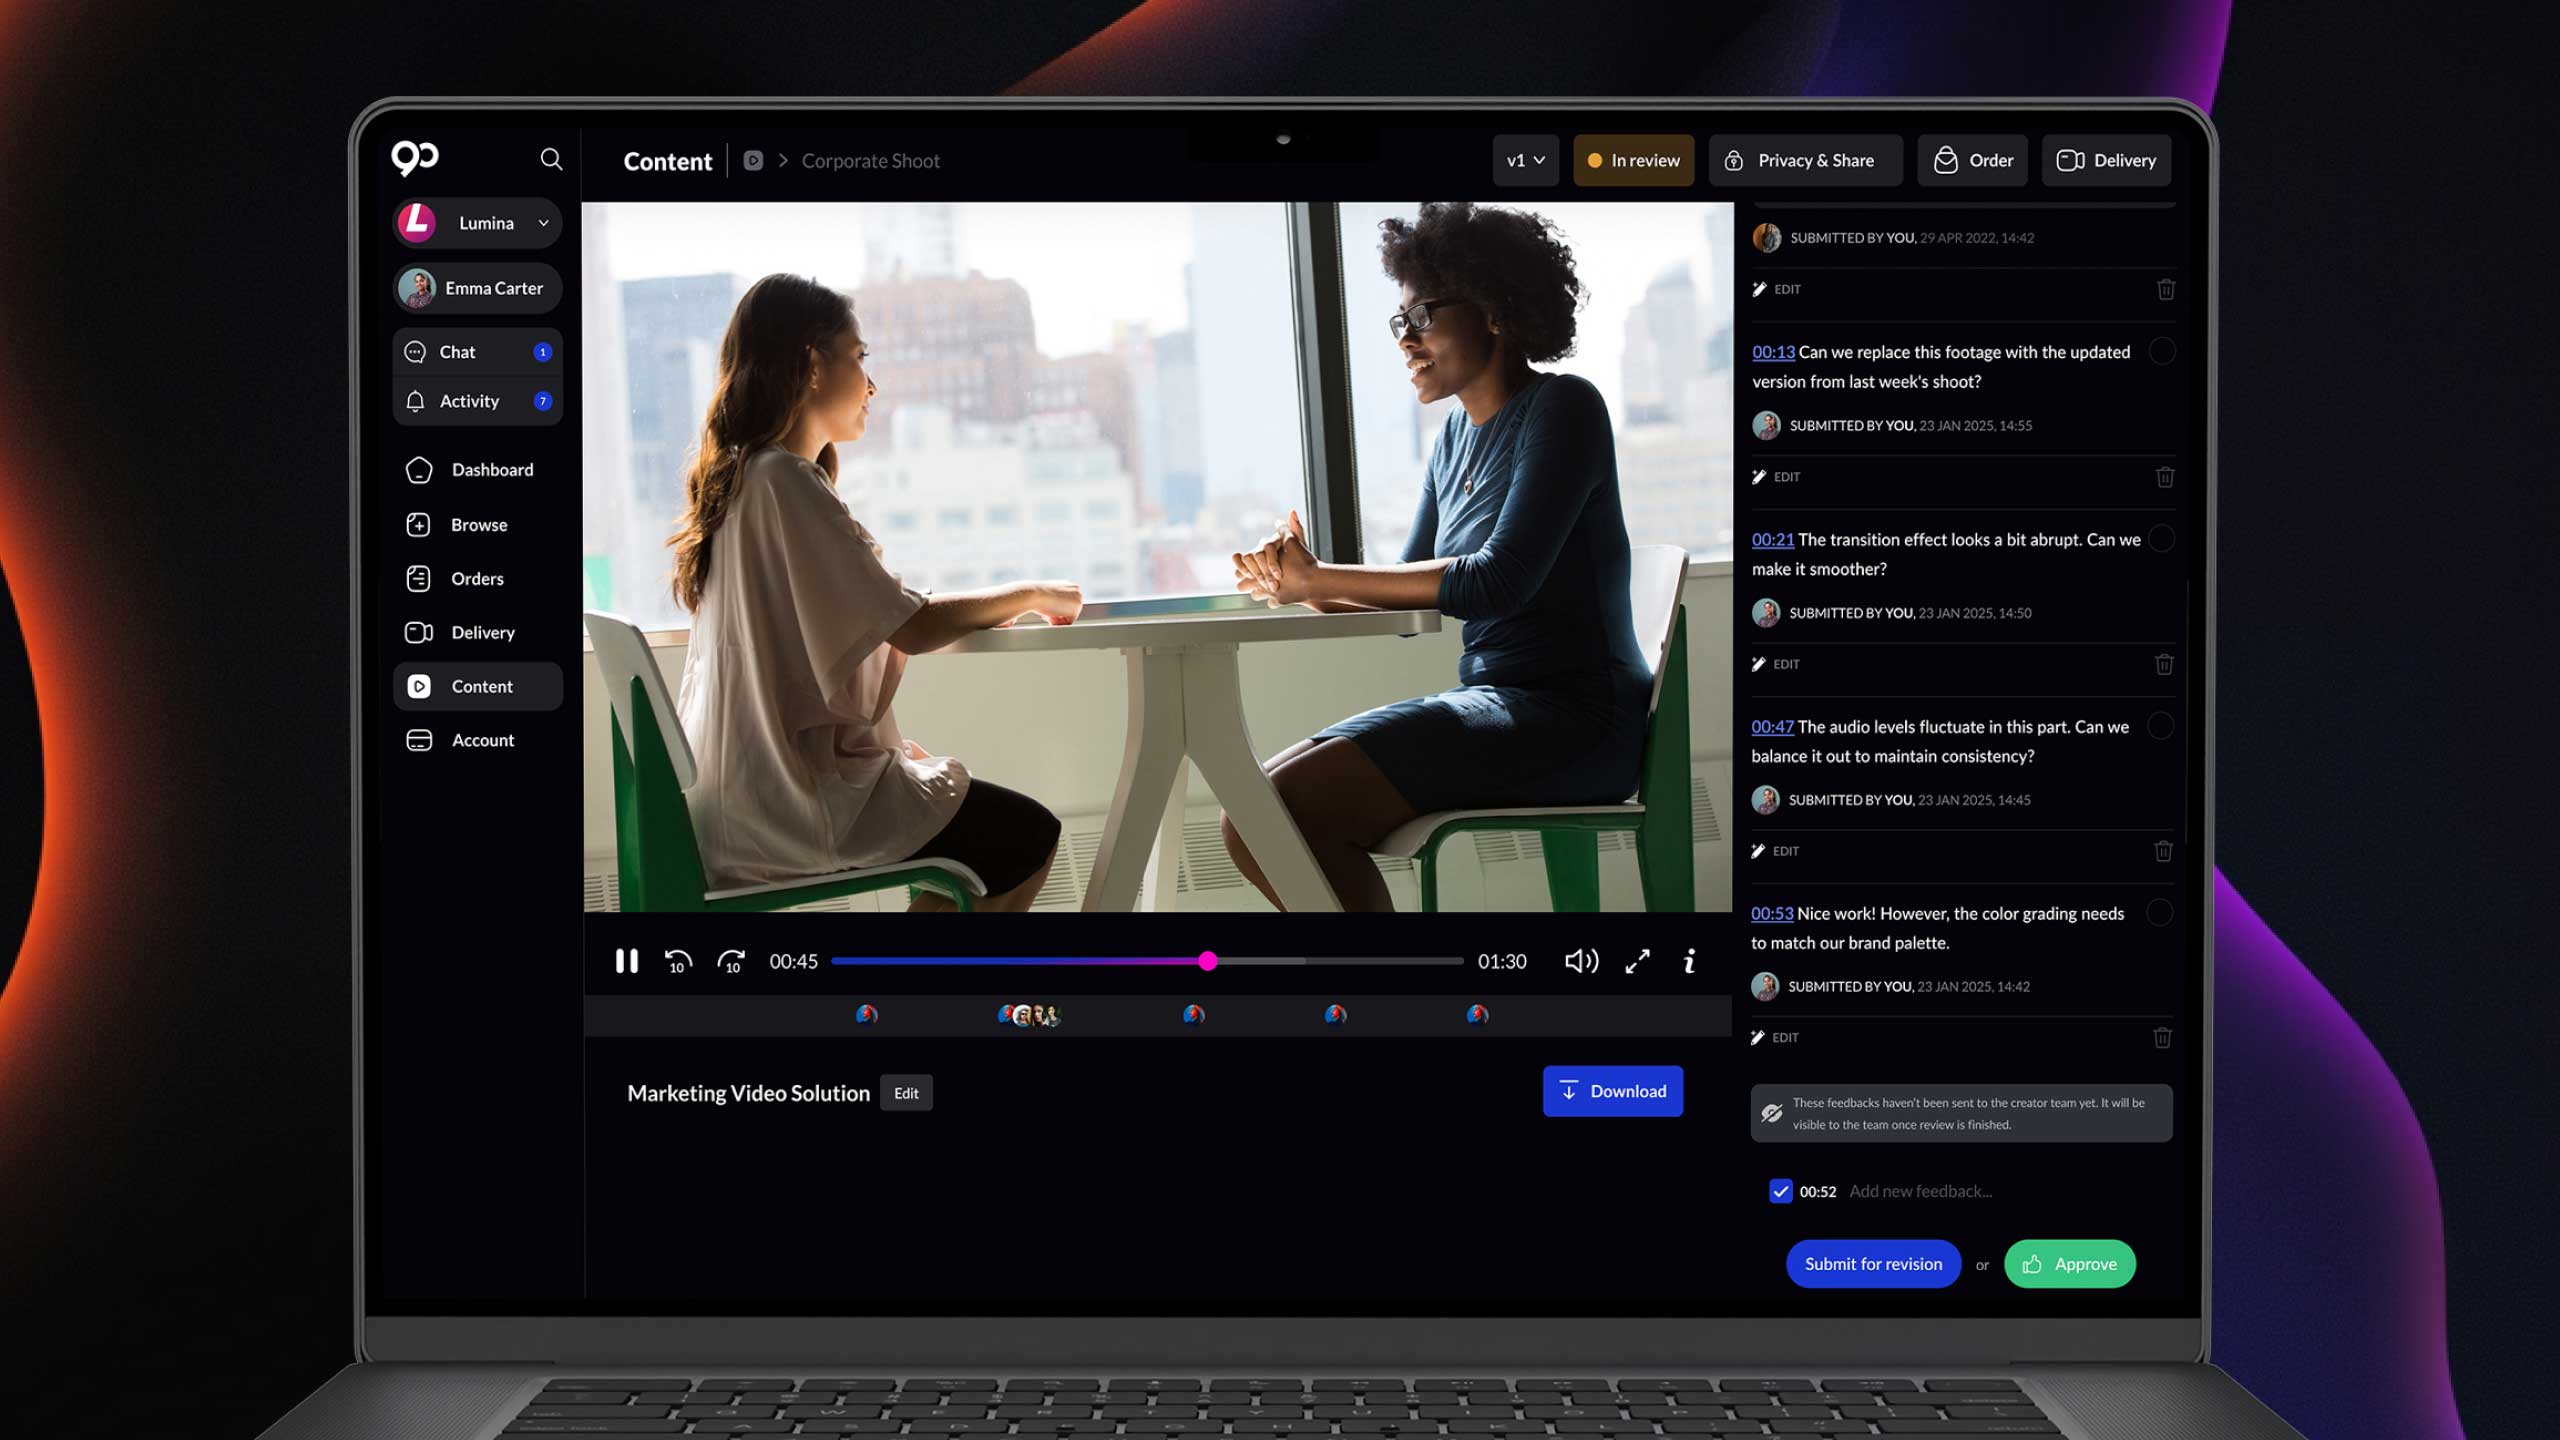Screen dimensions: 2560x1440
Task: Skip forward 10 seconds
Action: (731, 961)
